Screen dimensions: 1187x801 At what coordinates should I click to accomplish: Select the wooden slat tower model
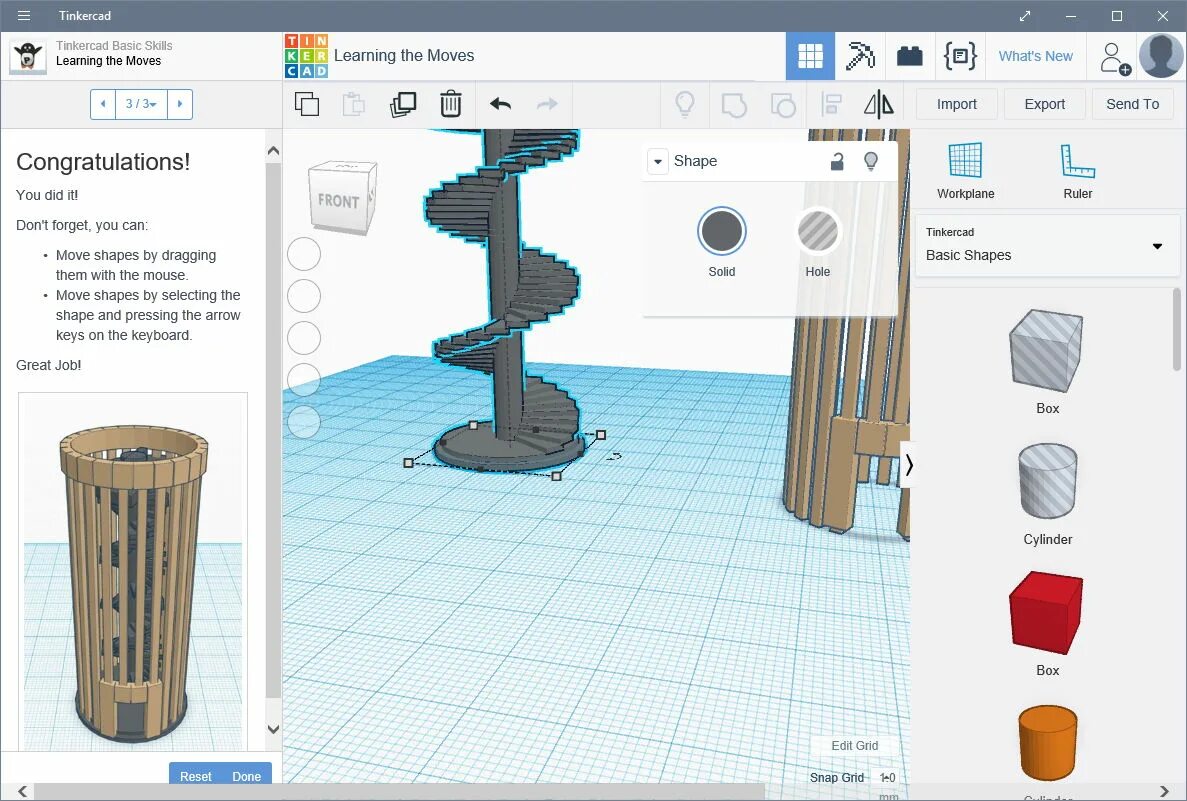pyautogui.click(x=848, y=333)
